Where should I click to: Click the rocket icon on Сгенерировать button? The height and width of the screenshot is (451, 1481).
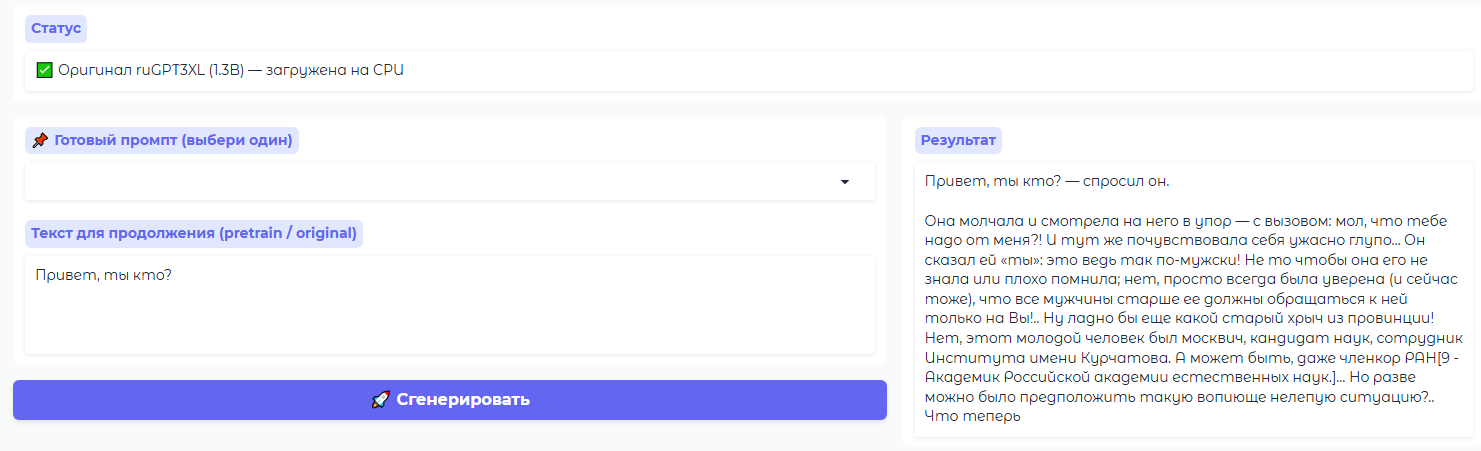click(380, 400)
